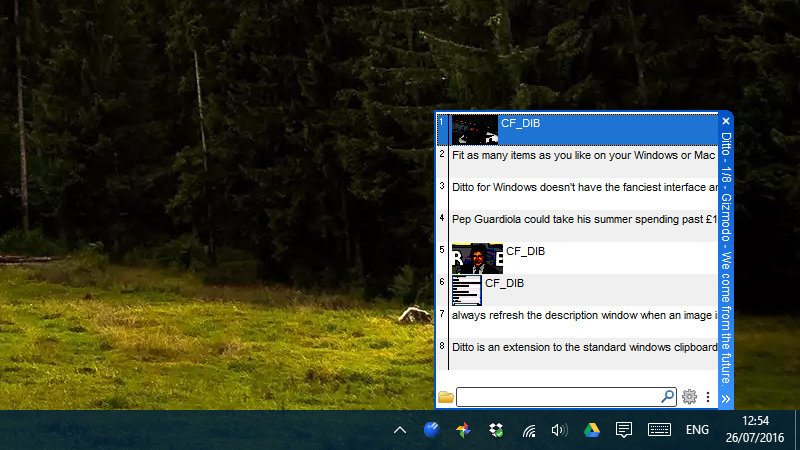Show hidden system tray icons
Image resolution: width=800 pixels, height=450 pixels.
pos(400,430)
